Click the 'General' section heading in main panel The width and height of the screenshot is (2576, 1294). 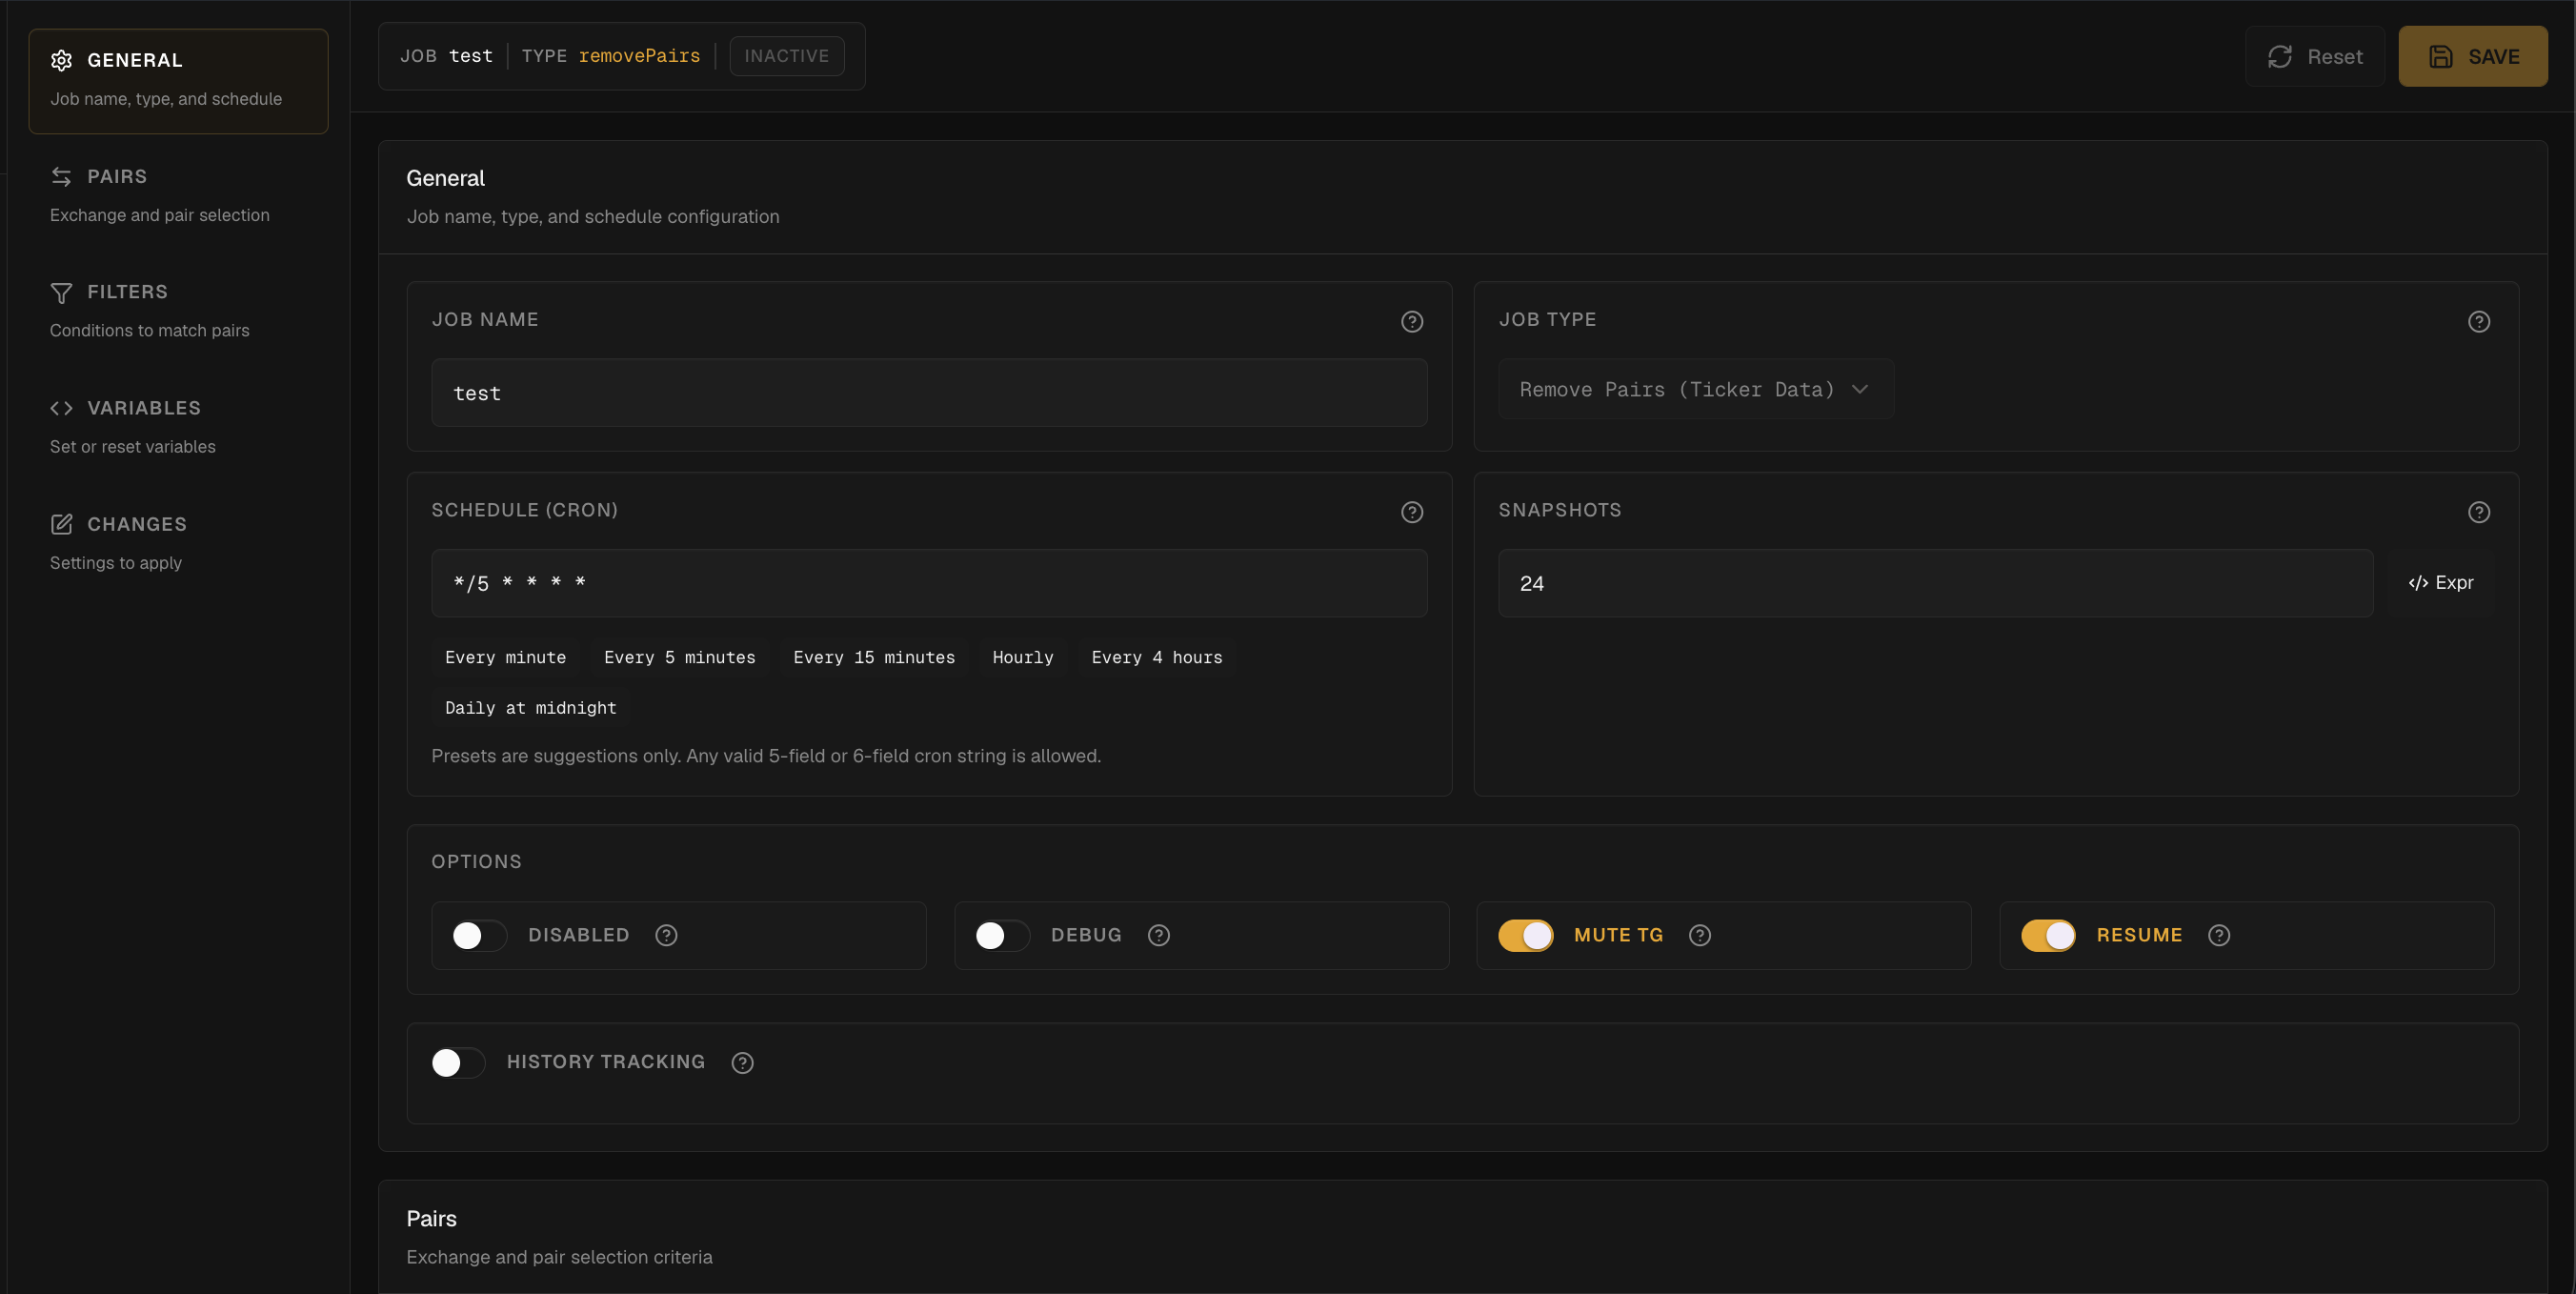coord(445,178)
